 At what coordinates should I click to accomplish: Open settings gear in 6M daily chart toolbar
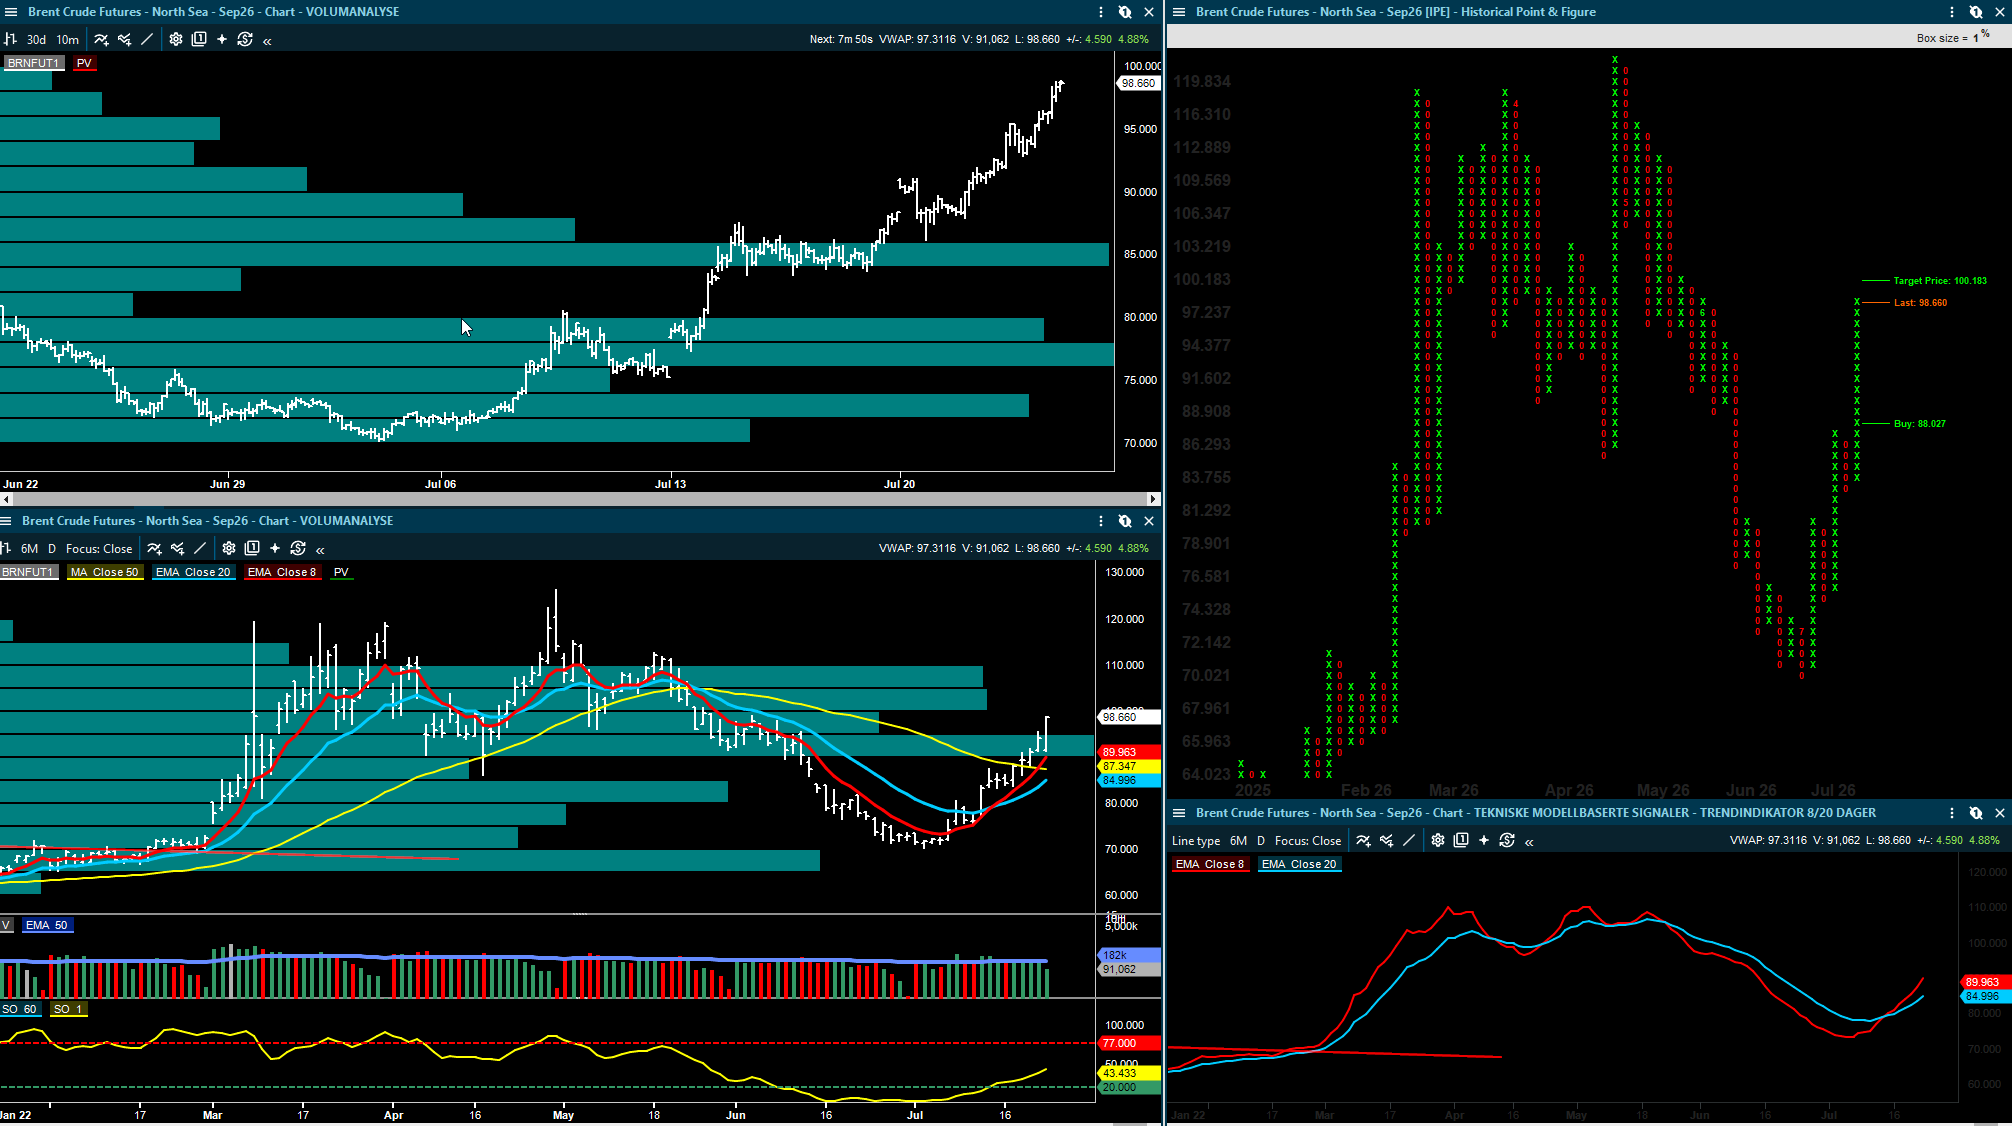click(229, 548)
